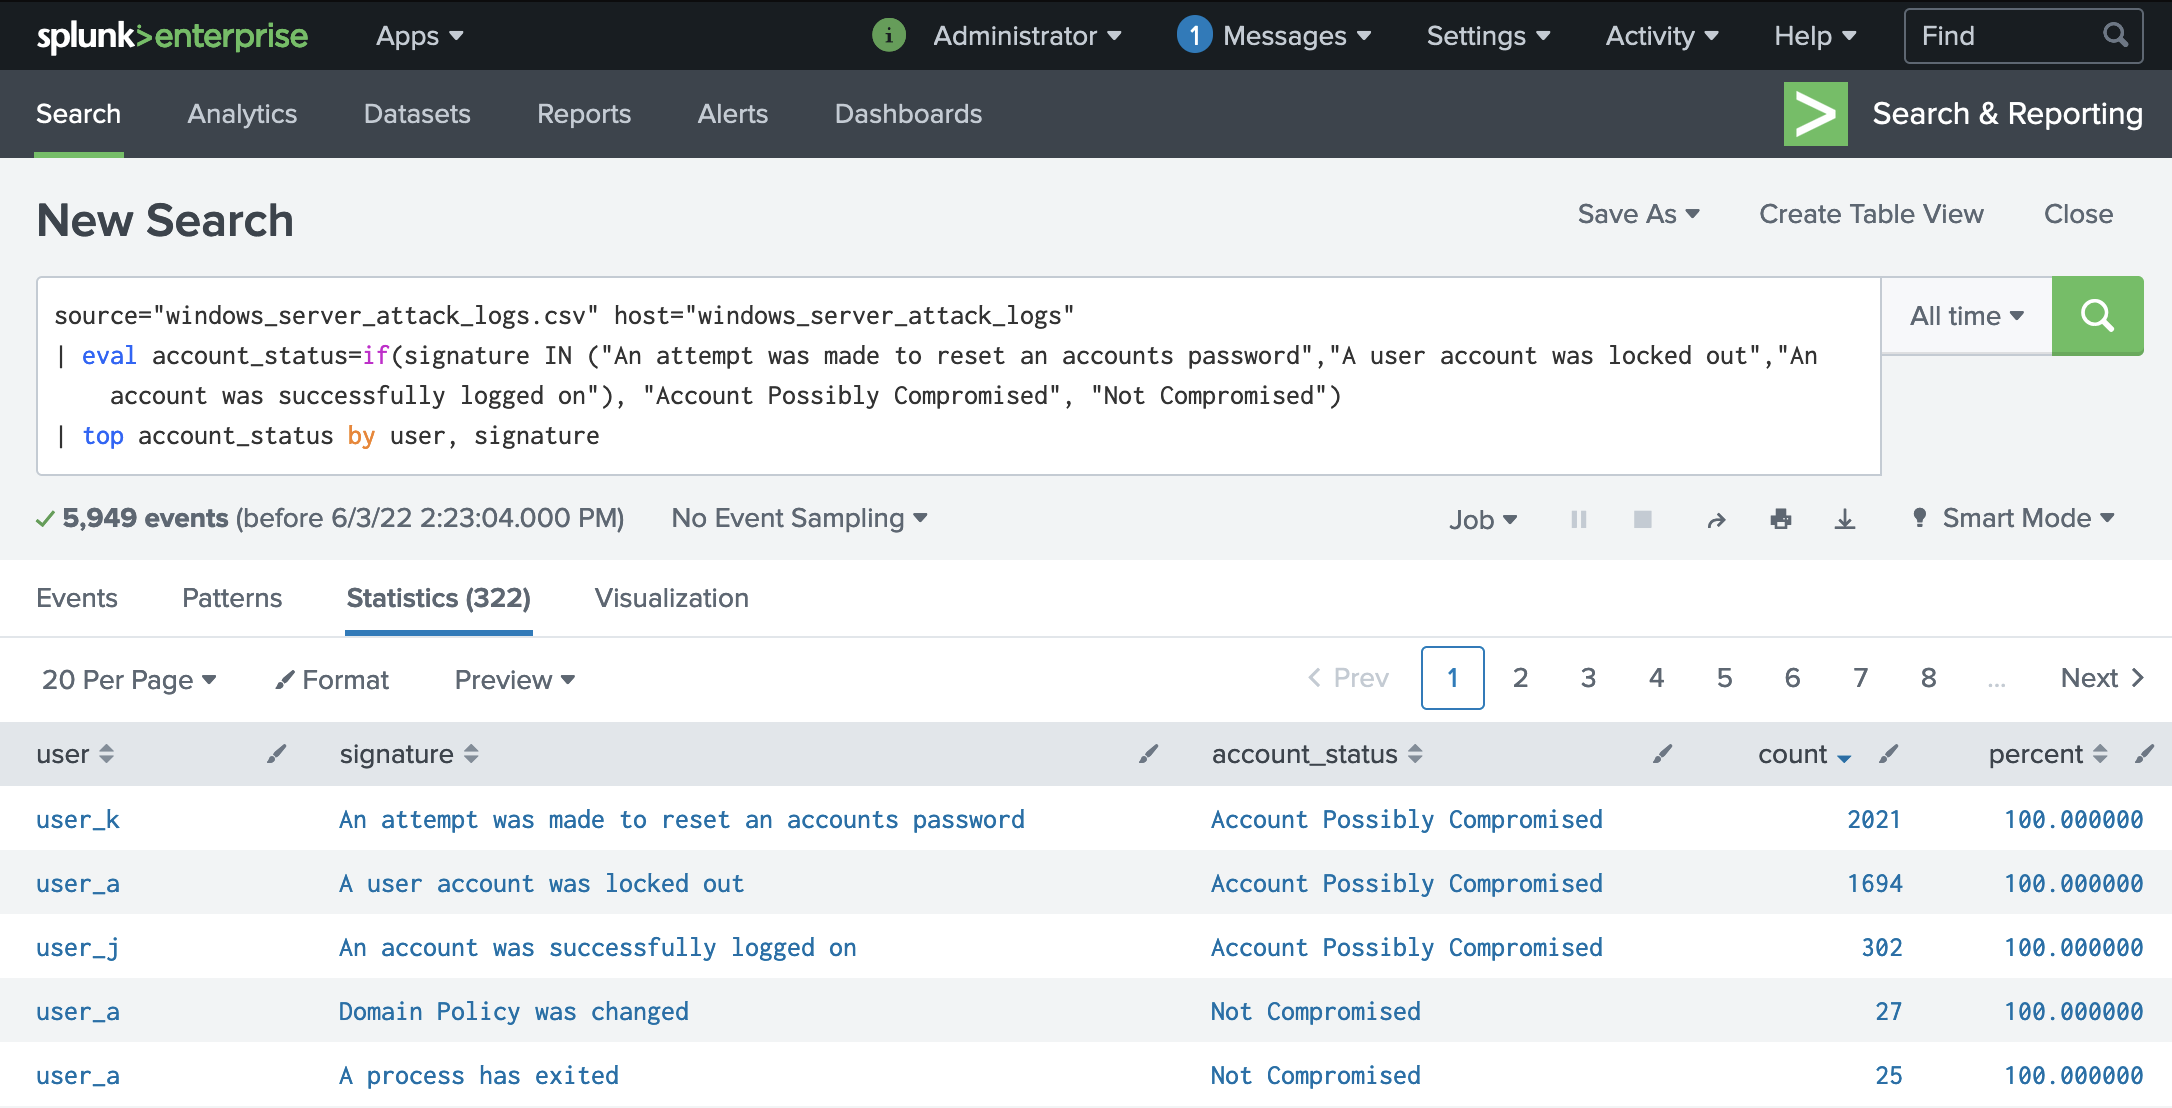The height and width of the screenshot is (1108, 2172).
Task: Switch to the Visualization tab
Action: click(x=671, y=598)
